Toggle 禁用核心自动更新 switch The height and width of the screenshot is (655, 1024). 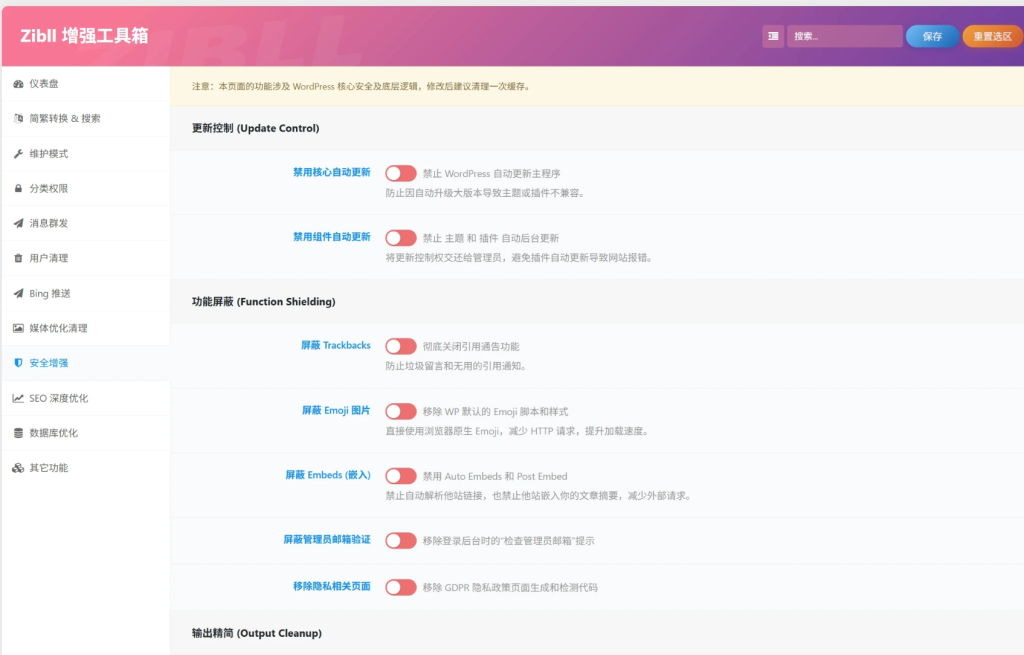coord(400,173)
